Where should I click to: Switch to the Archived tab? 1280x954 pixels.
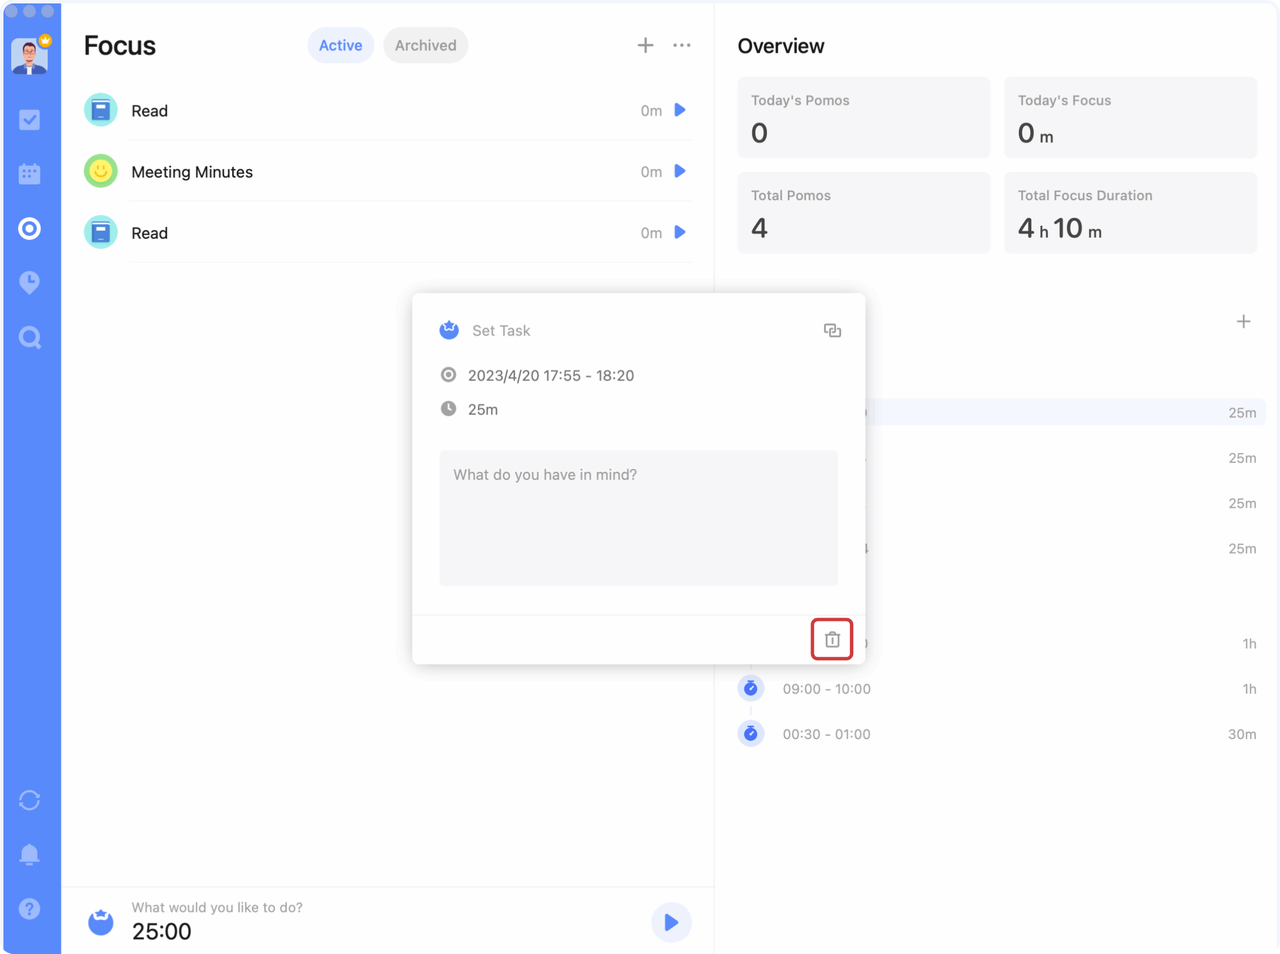point(425,46)
